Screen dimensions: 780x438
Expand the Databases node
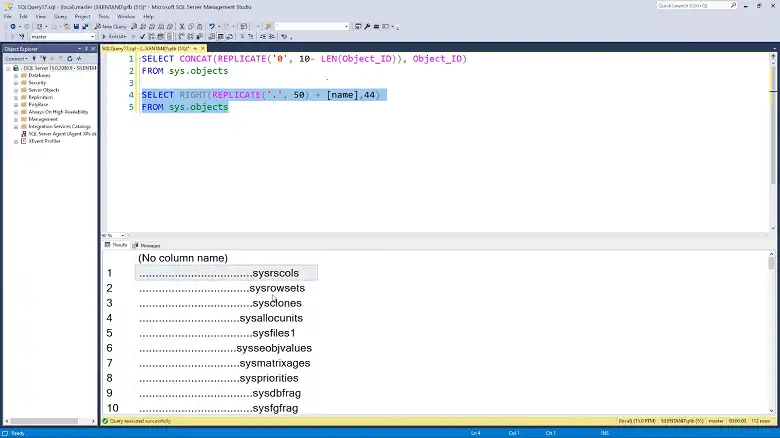pos(16,76)
